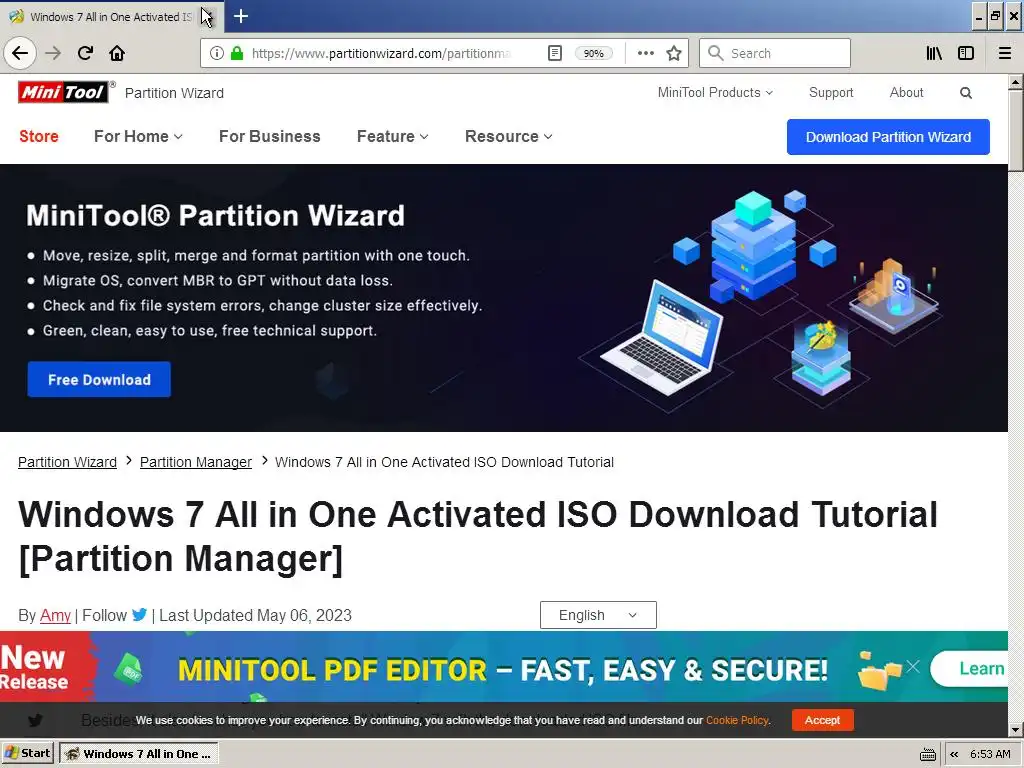Reload the current page
The image size is (1024, 768).
tap(85, 53)
